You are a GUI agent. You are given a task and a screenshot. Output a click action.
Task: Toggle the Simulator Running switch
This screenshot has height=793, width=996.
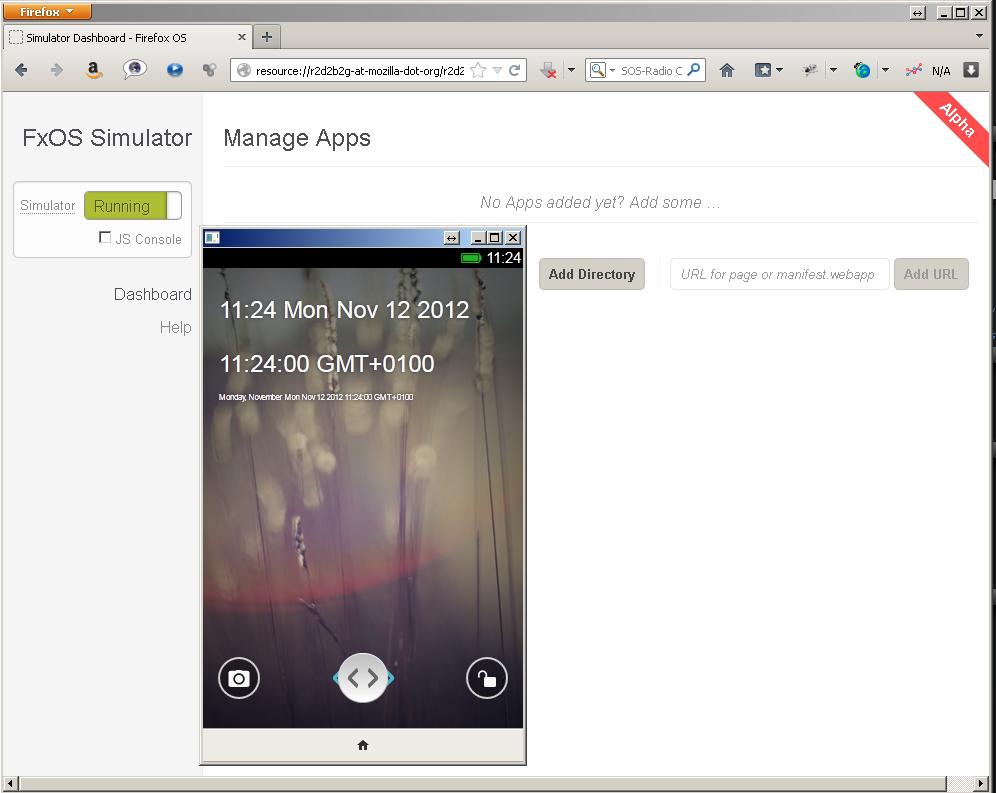click(133, 206)
